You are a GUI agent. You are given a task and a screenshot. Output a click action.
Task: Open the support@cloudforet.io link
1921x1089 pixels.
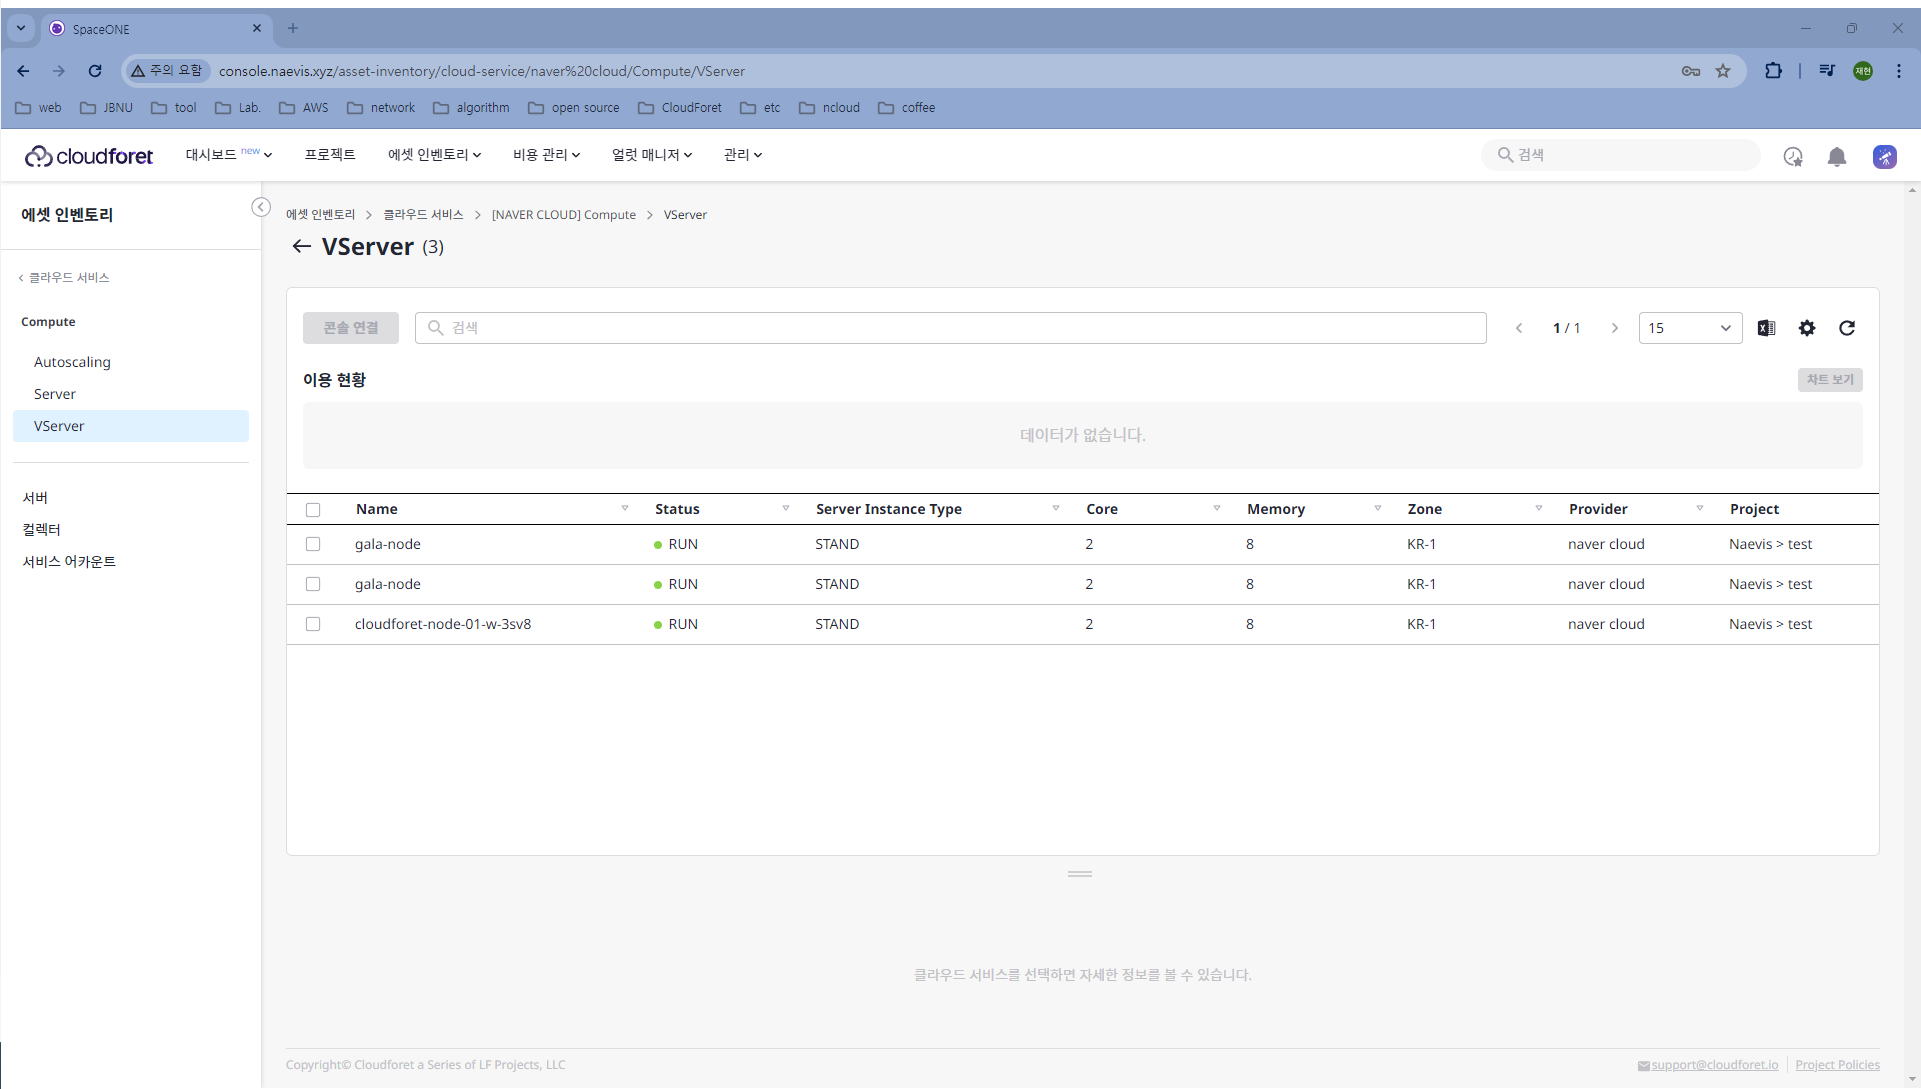coord(1714,1065)
